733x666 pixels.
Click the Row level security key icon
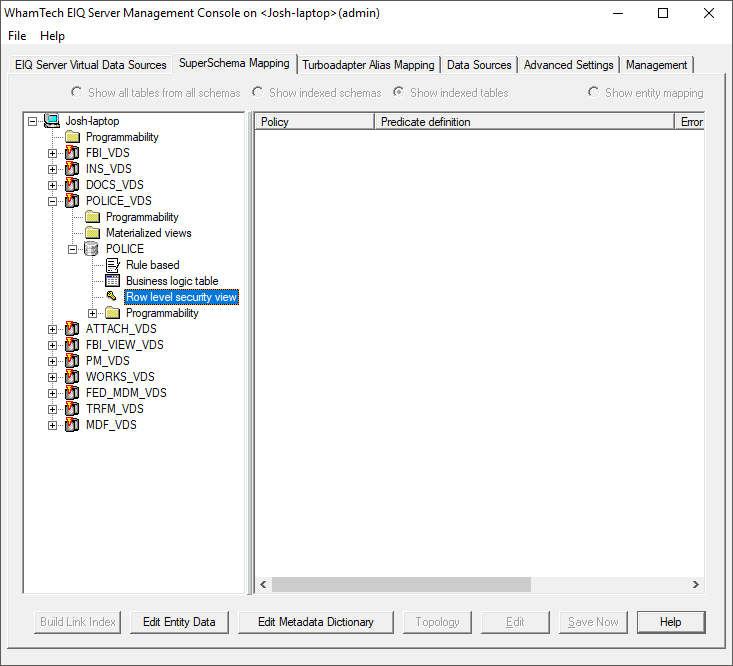(112, 297)
